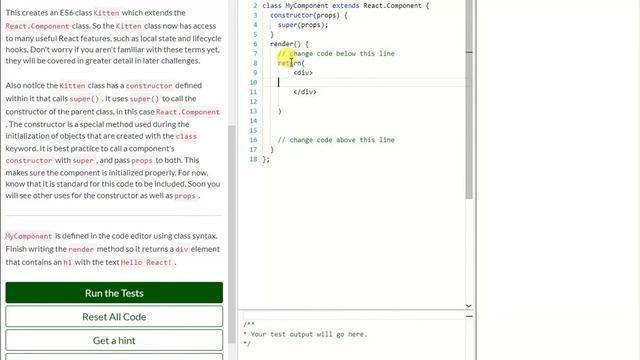Click 'change code above this line' comment
The width and height of the screenshot is (640, 360).
(336, 140)
